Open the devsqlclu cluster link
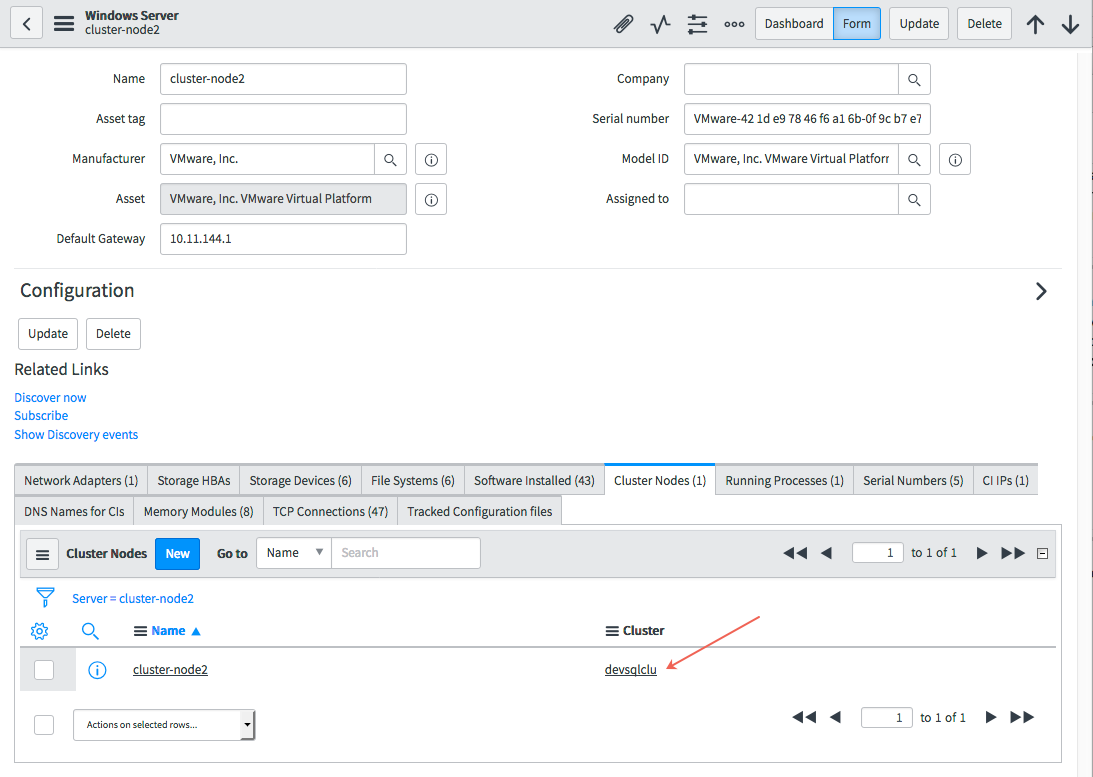The height and width of the screenshot is (777, 1093). [x=631, y=670]
